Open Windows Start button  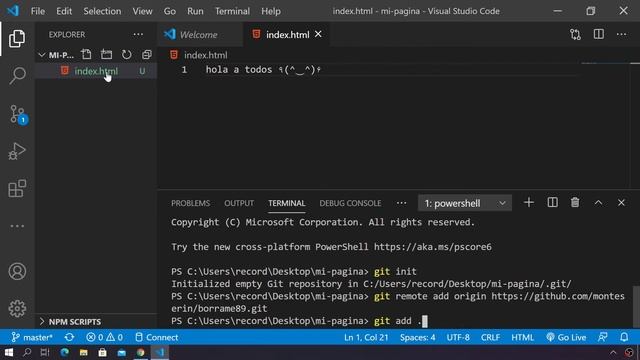click(x=9, y=352)
